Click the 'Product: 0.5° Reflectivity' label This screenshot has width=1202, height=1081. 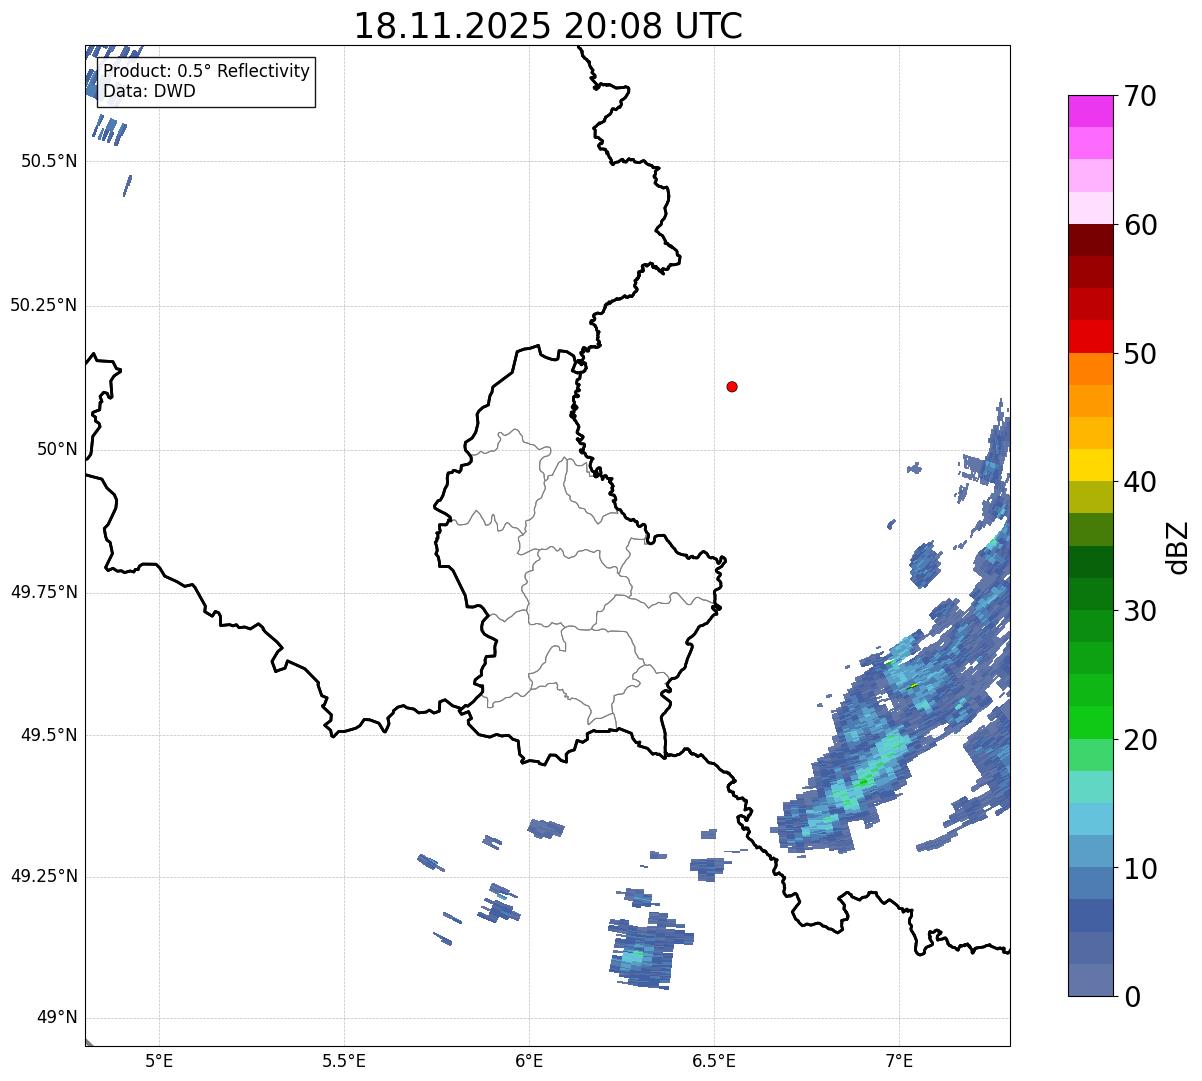[x=207, y=72]
